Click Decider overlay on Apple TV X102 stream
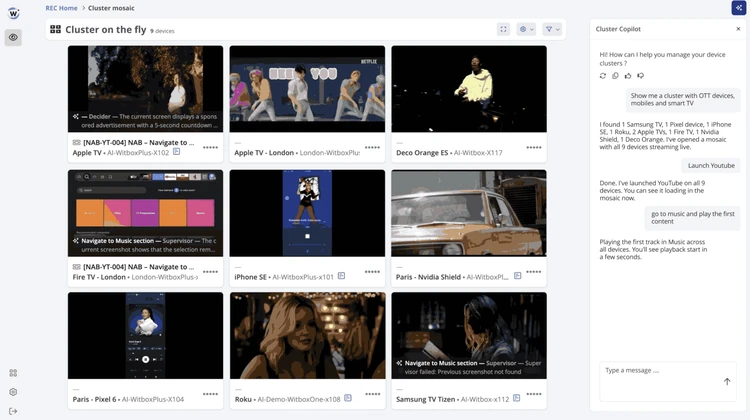The image size is (750, 420). click(x=145, y=121)
